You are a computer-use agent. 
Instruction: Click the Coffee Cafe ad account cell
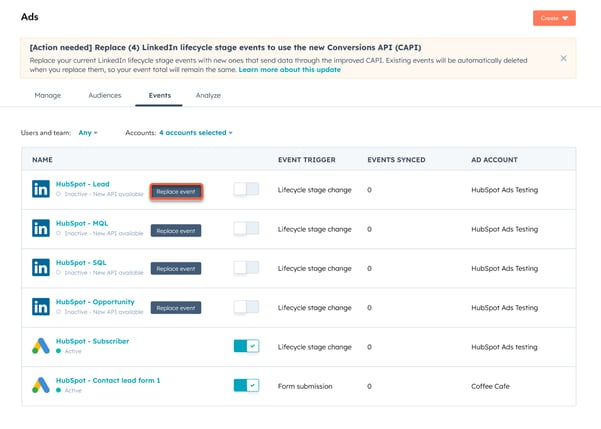[x=490, y=386]
